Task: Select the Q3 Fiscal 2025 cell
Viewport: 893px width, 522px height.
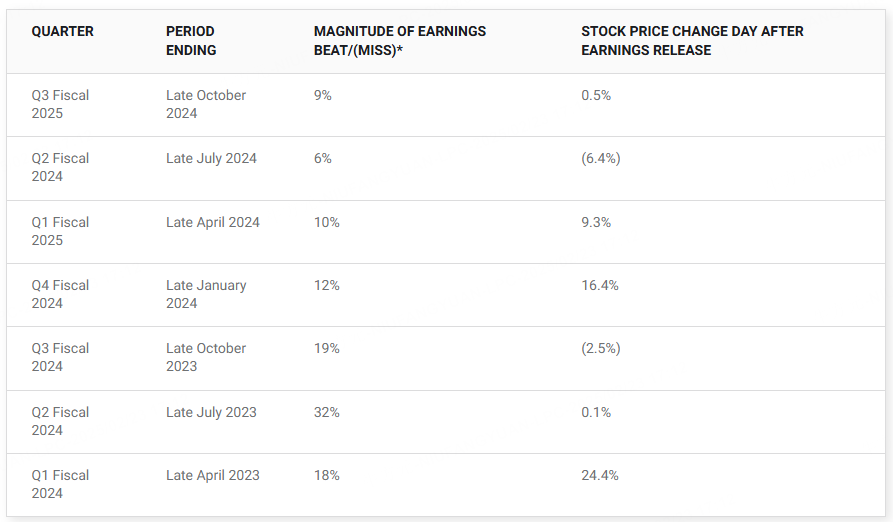Action: click(60, 104)
